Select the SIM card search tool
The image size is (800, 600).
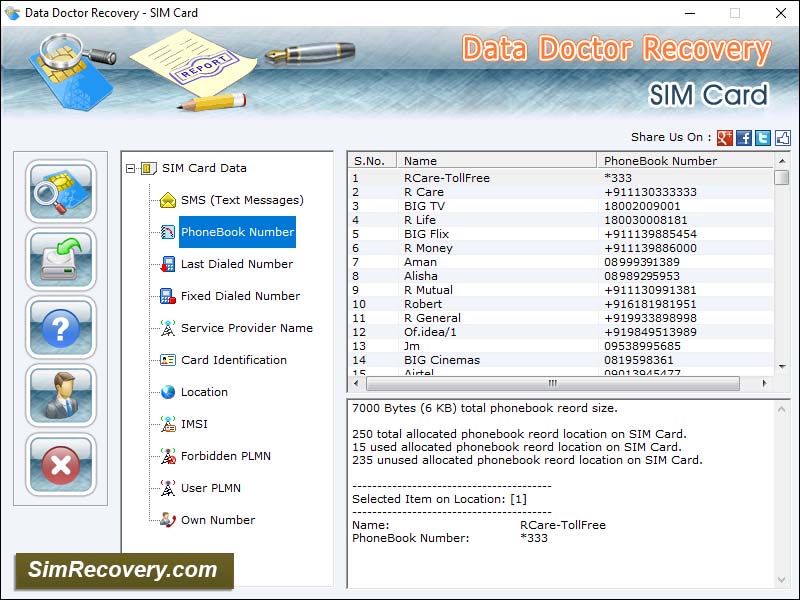[60, 190]
